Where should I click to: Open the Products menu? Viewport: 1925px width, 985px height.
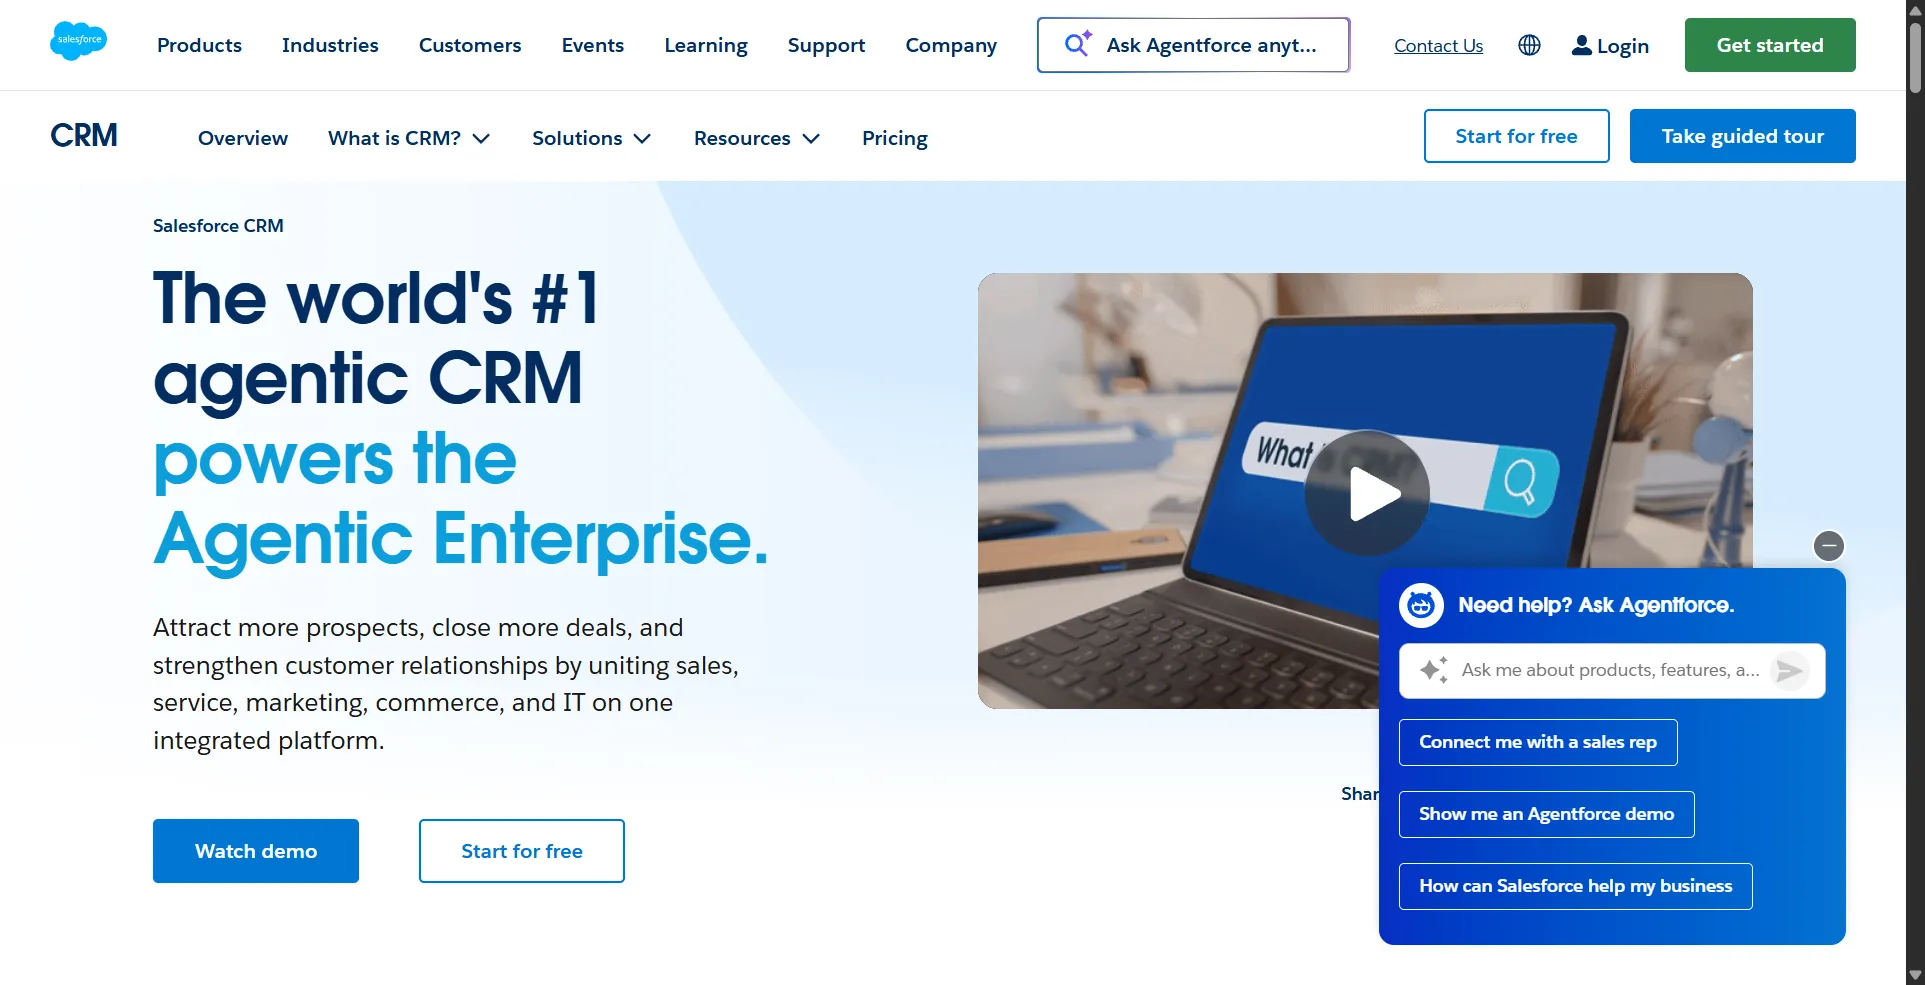coord(199,45)
